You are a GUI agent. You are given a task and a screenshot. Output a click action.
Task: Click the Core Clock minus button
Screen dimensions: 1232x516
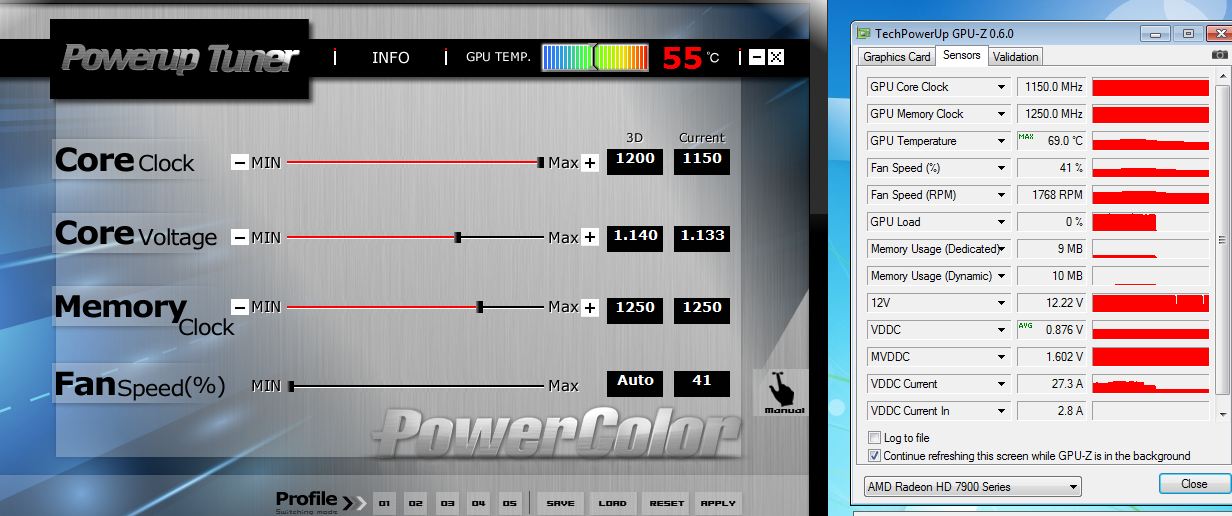(240, 163)
